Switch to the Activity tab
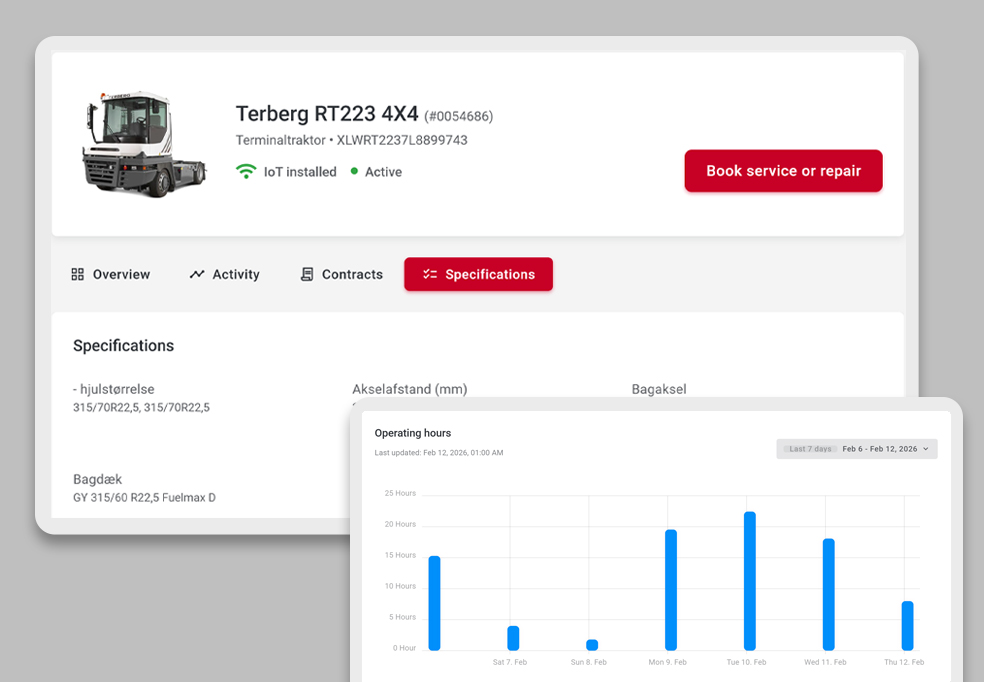 (x=225, y=274)
